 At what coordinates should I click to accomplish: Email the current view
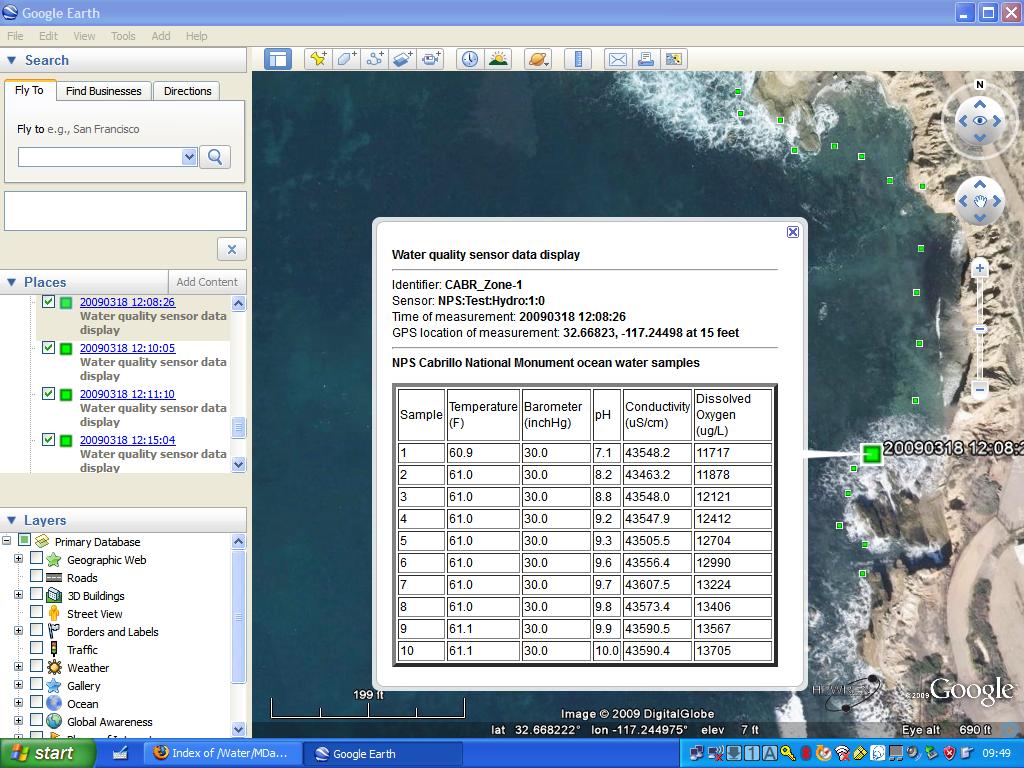click(x=618, y=59)
